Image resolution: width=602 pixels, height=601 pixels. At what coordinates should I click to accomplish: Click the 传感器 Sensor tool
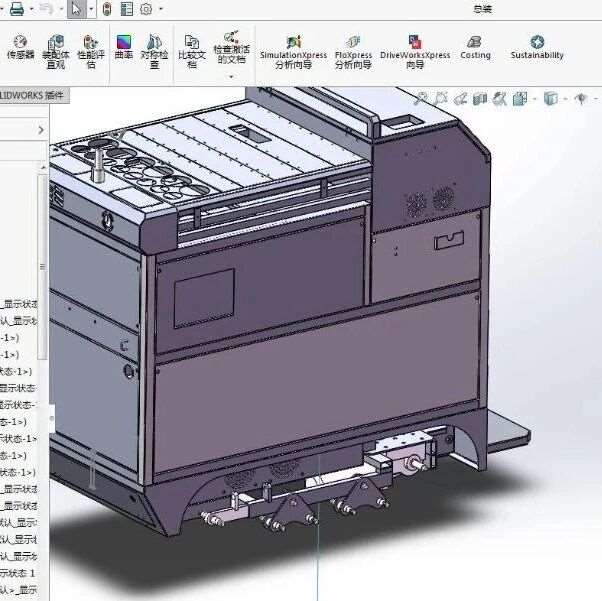[x=20, y=47]
